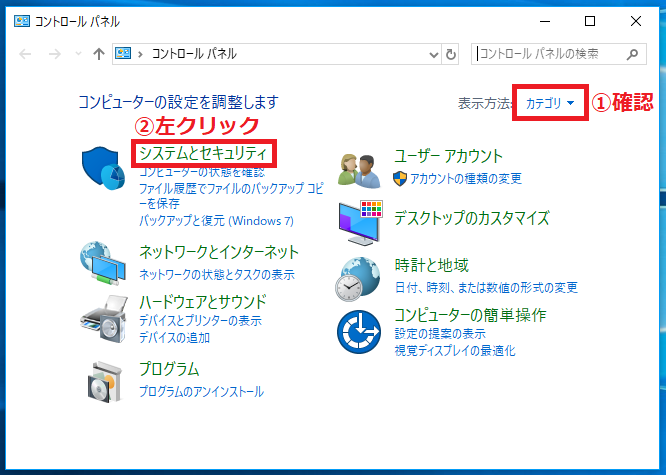666x475 pixels.
Task: Click the back navigation arrow
Action: coord(25,54)
